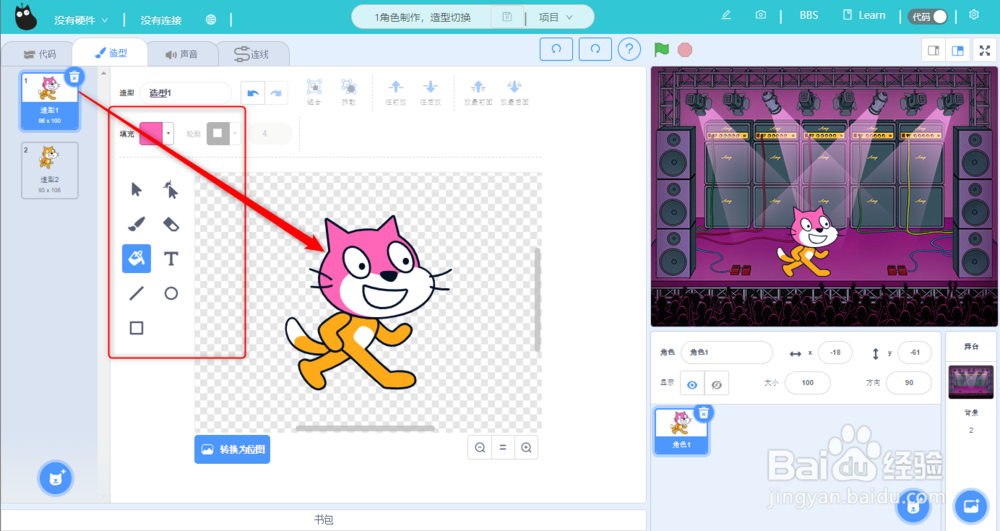Select the Eraser tool
Viewport: 1000px width, 531px height.
(170, 224)
